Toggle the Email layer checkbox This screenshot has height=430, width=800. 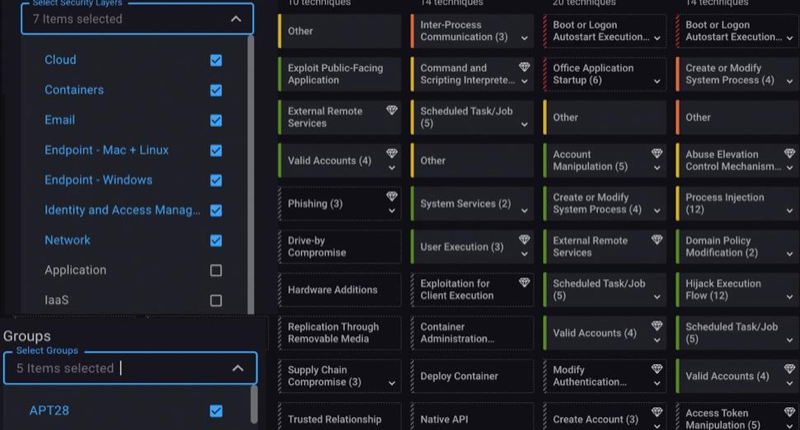(216, 120)
